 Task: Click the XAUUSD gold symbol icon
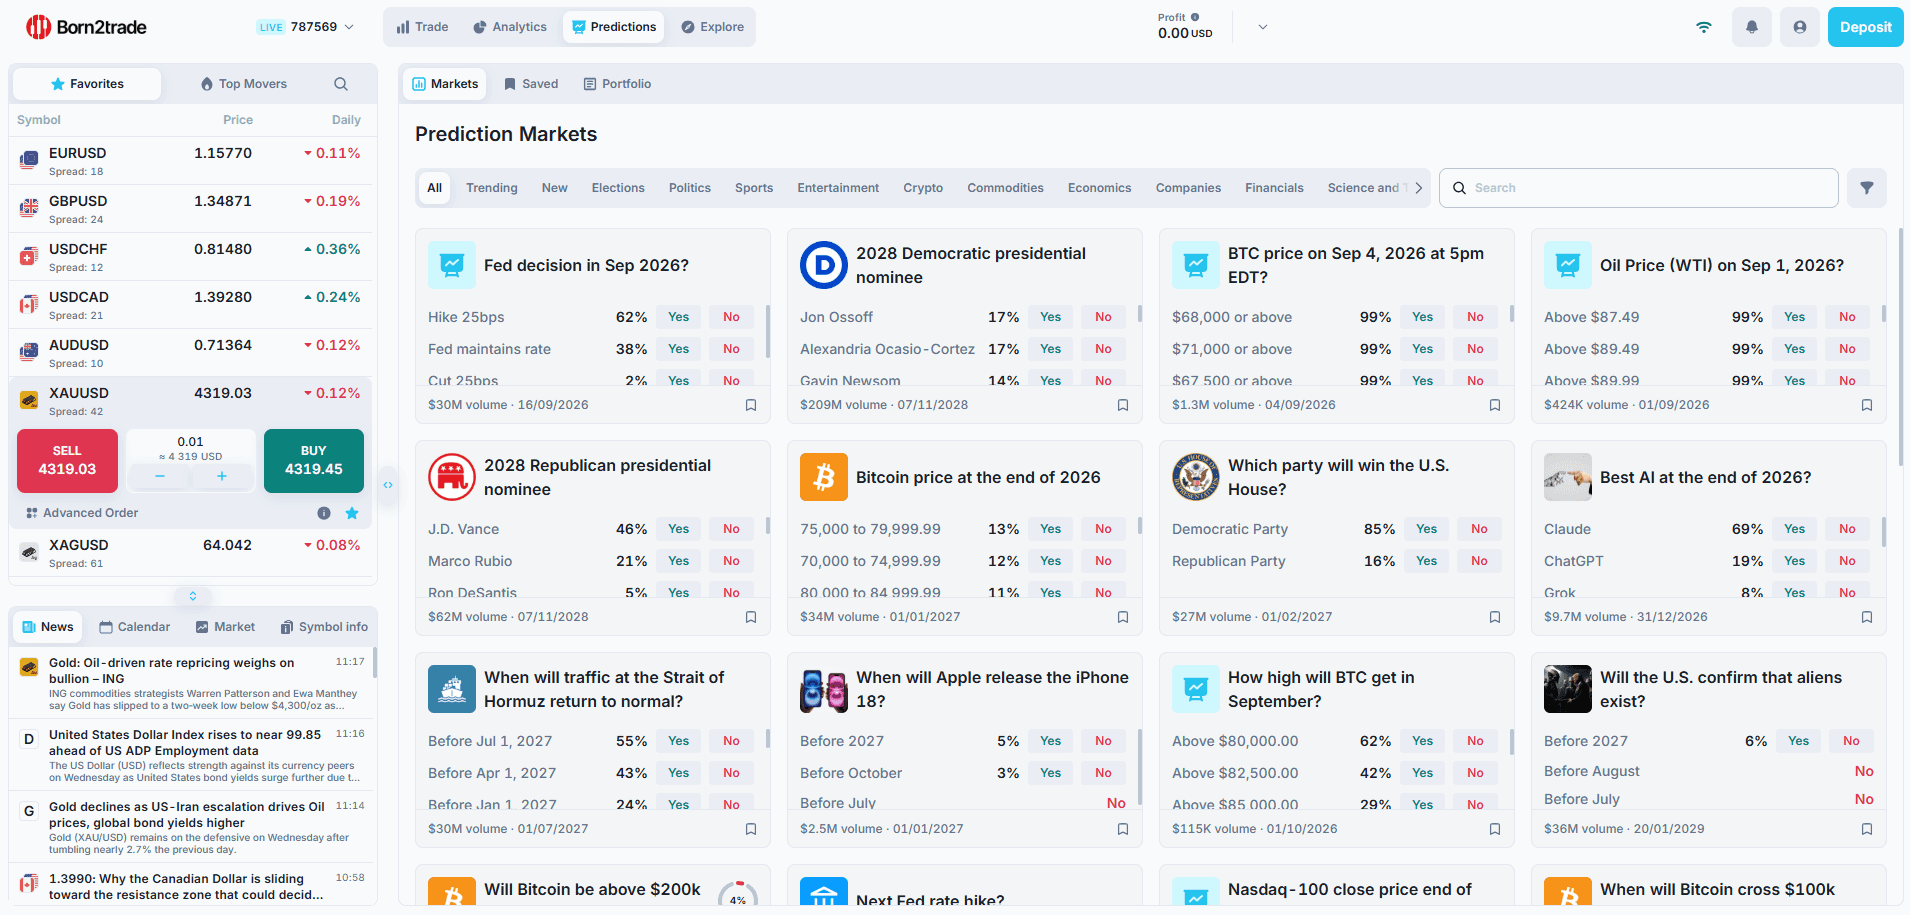(x=29, y=401)
